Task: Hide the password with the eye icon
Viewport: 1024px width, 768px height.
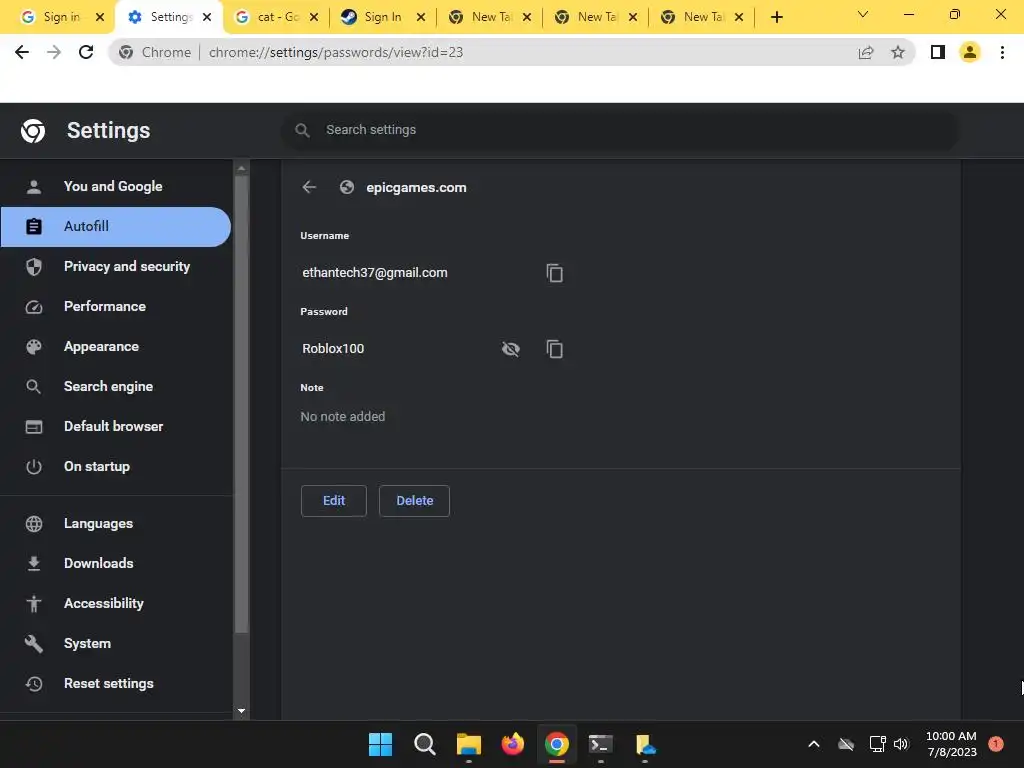Action: coord(511,349)
